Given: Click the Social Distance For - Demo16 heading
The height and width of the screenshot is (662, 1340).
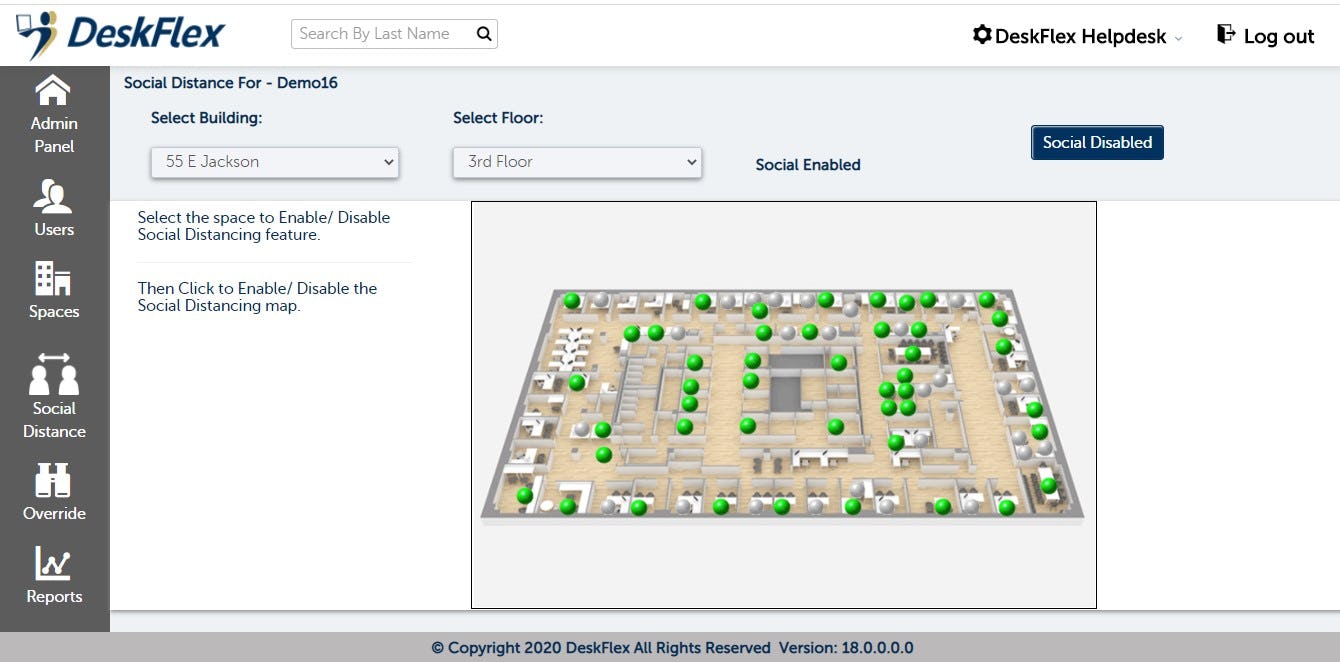Looking at the screenshot, I should 230,83.
